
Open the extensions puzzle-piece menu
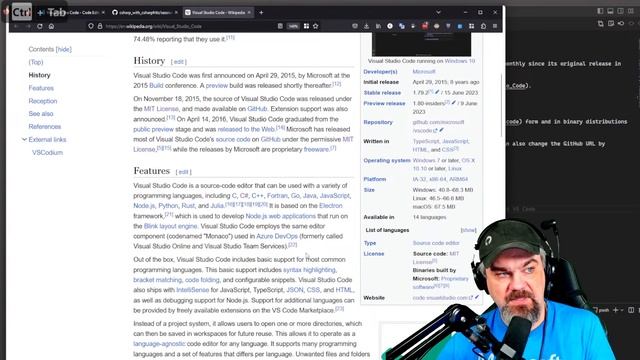point(483,26)
